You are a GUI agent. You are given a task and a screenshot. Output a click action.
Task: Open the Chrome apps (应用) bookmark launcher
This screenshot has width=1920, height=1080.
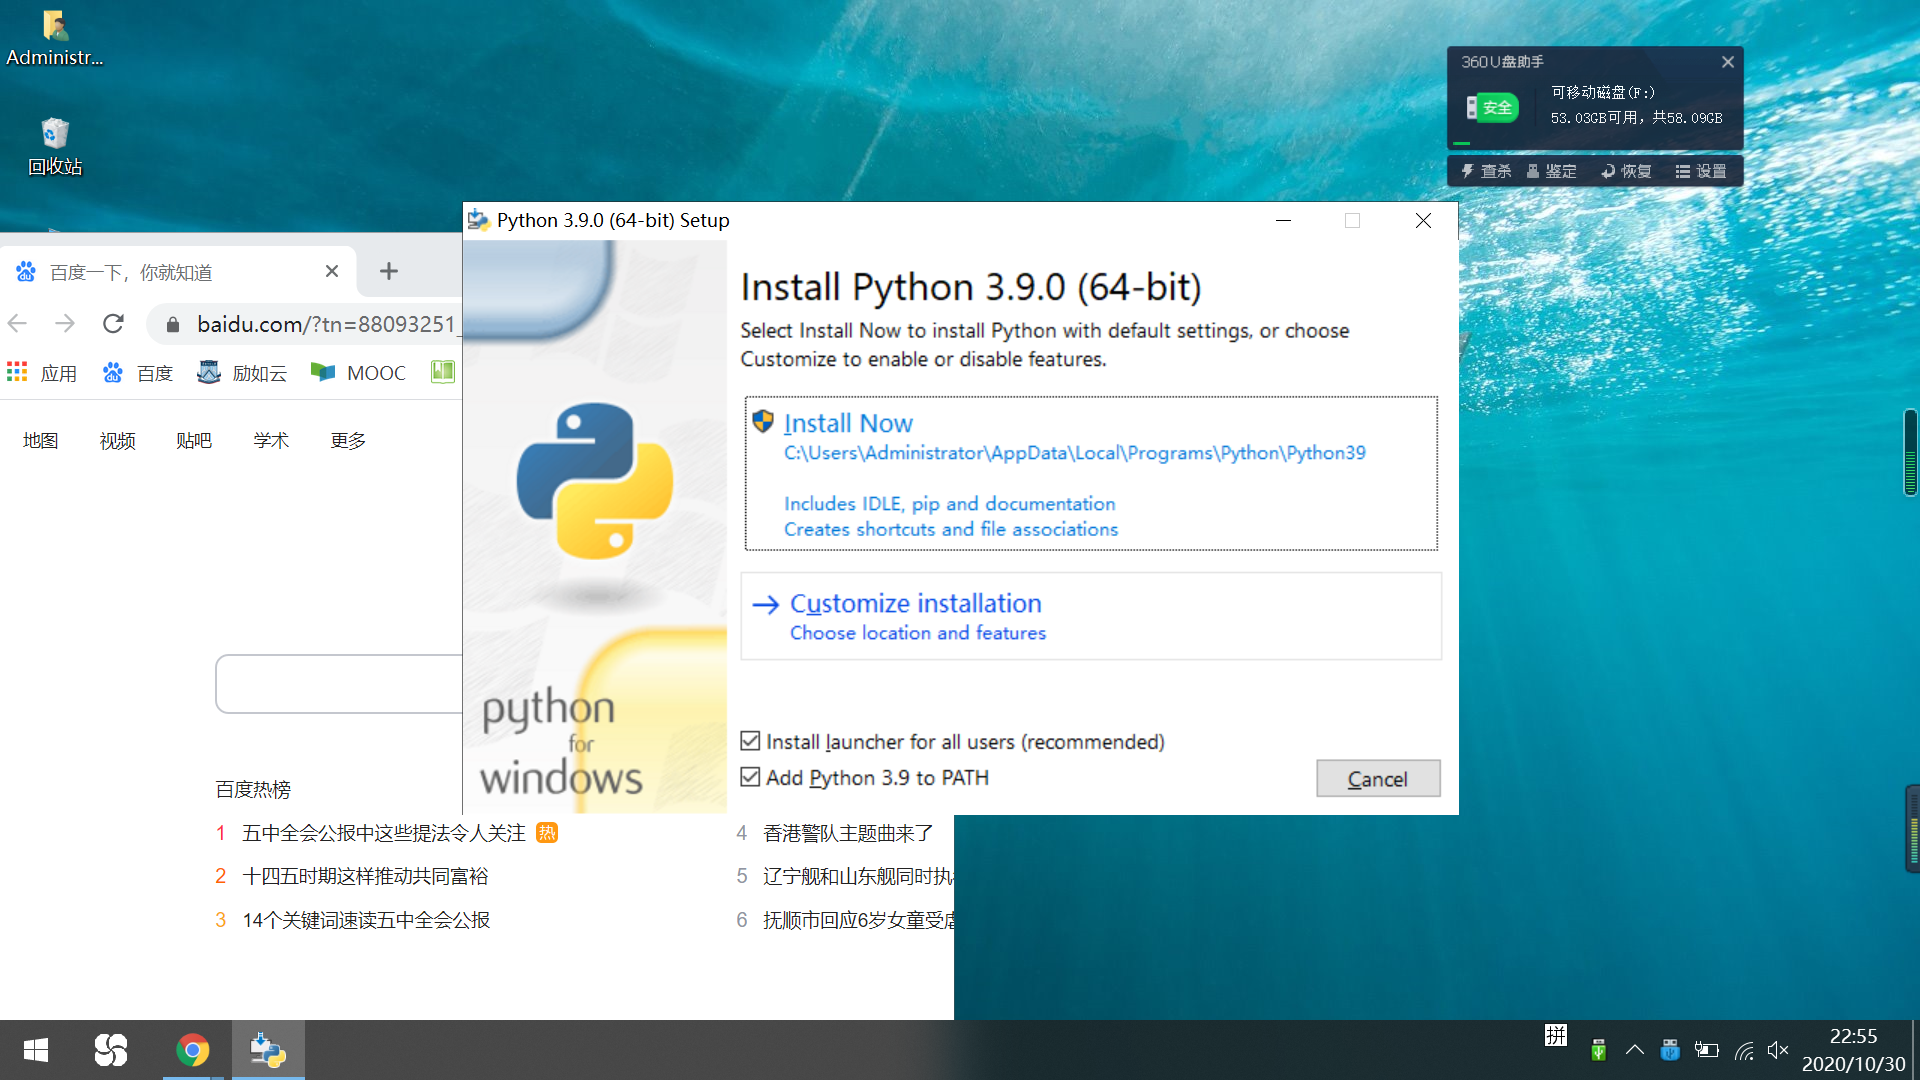point(42,373)
